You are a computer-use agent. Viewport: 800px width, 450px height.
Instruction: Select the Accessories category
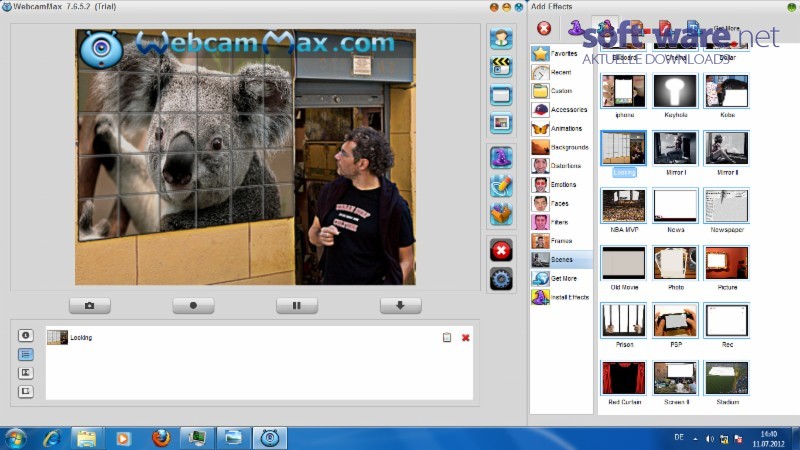(x=561, y=110)
